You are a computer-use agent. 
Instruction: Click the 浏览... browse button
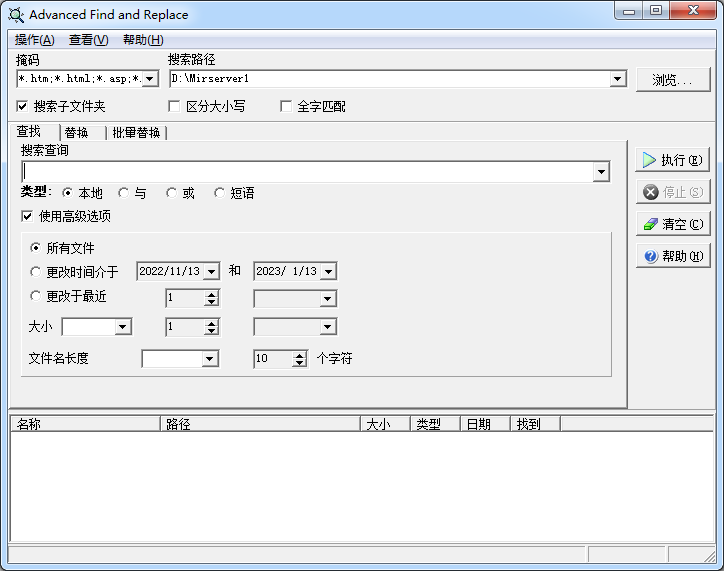(x=672, y=80)
